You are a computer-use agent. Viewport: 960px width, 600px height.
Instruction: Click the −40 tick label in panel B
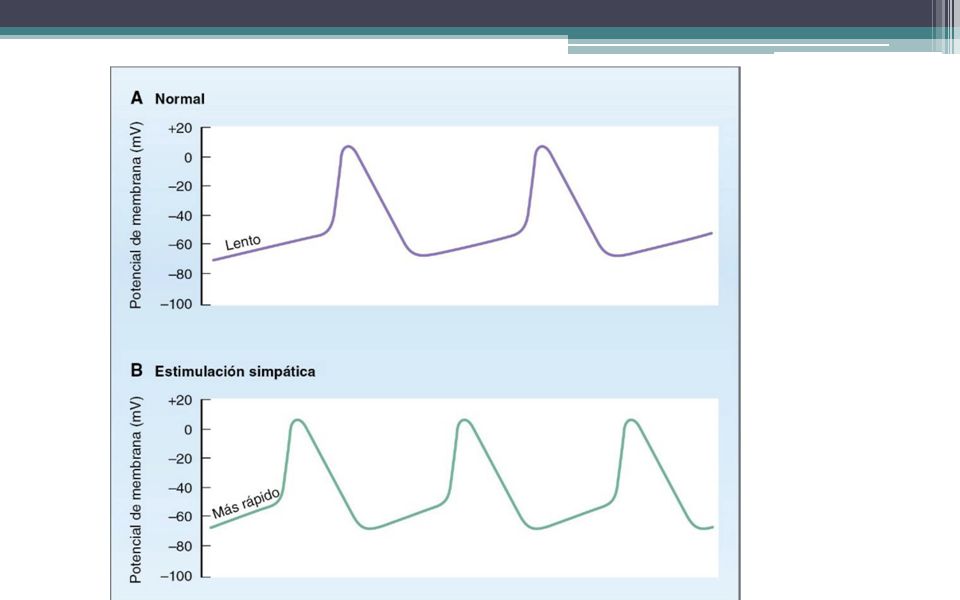point(180,488)
